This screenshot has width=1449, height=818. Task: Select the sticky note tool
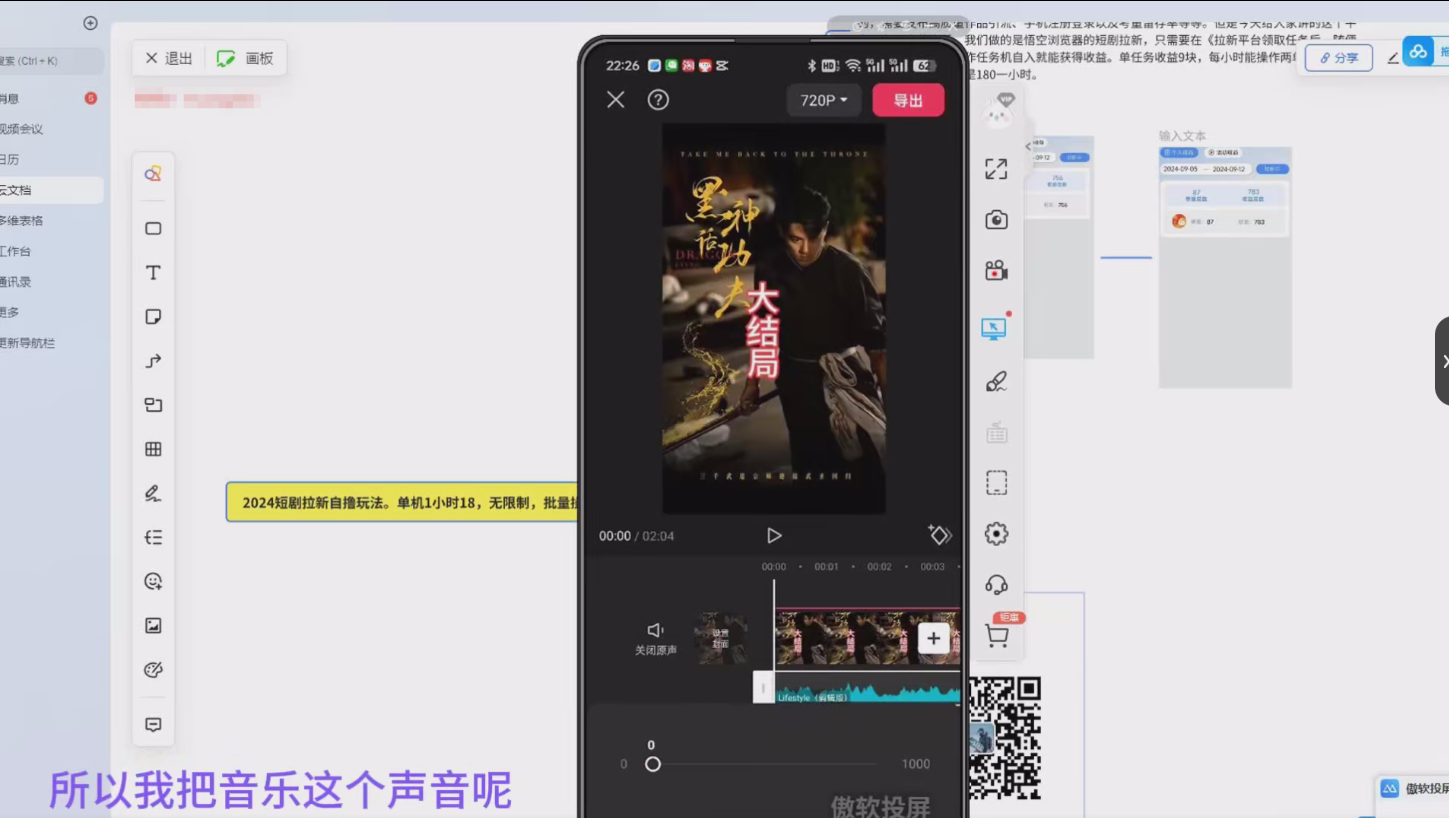(x=153, y=316)
